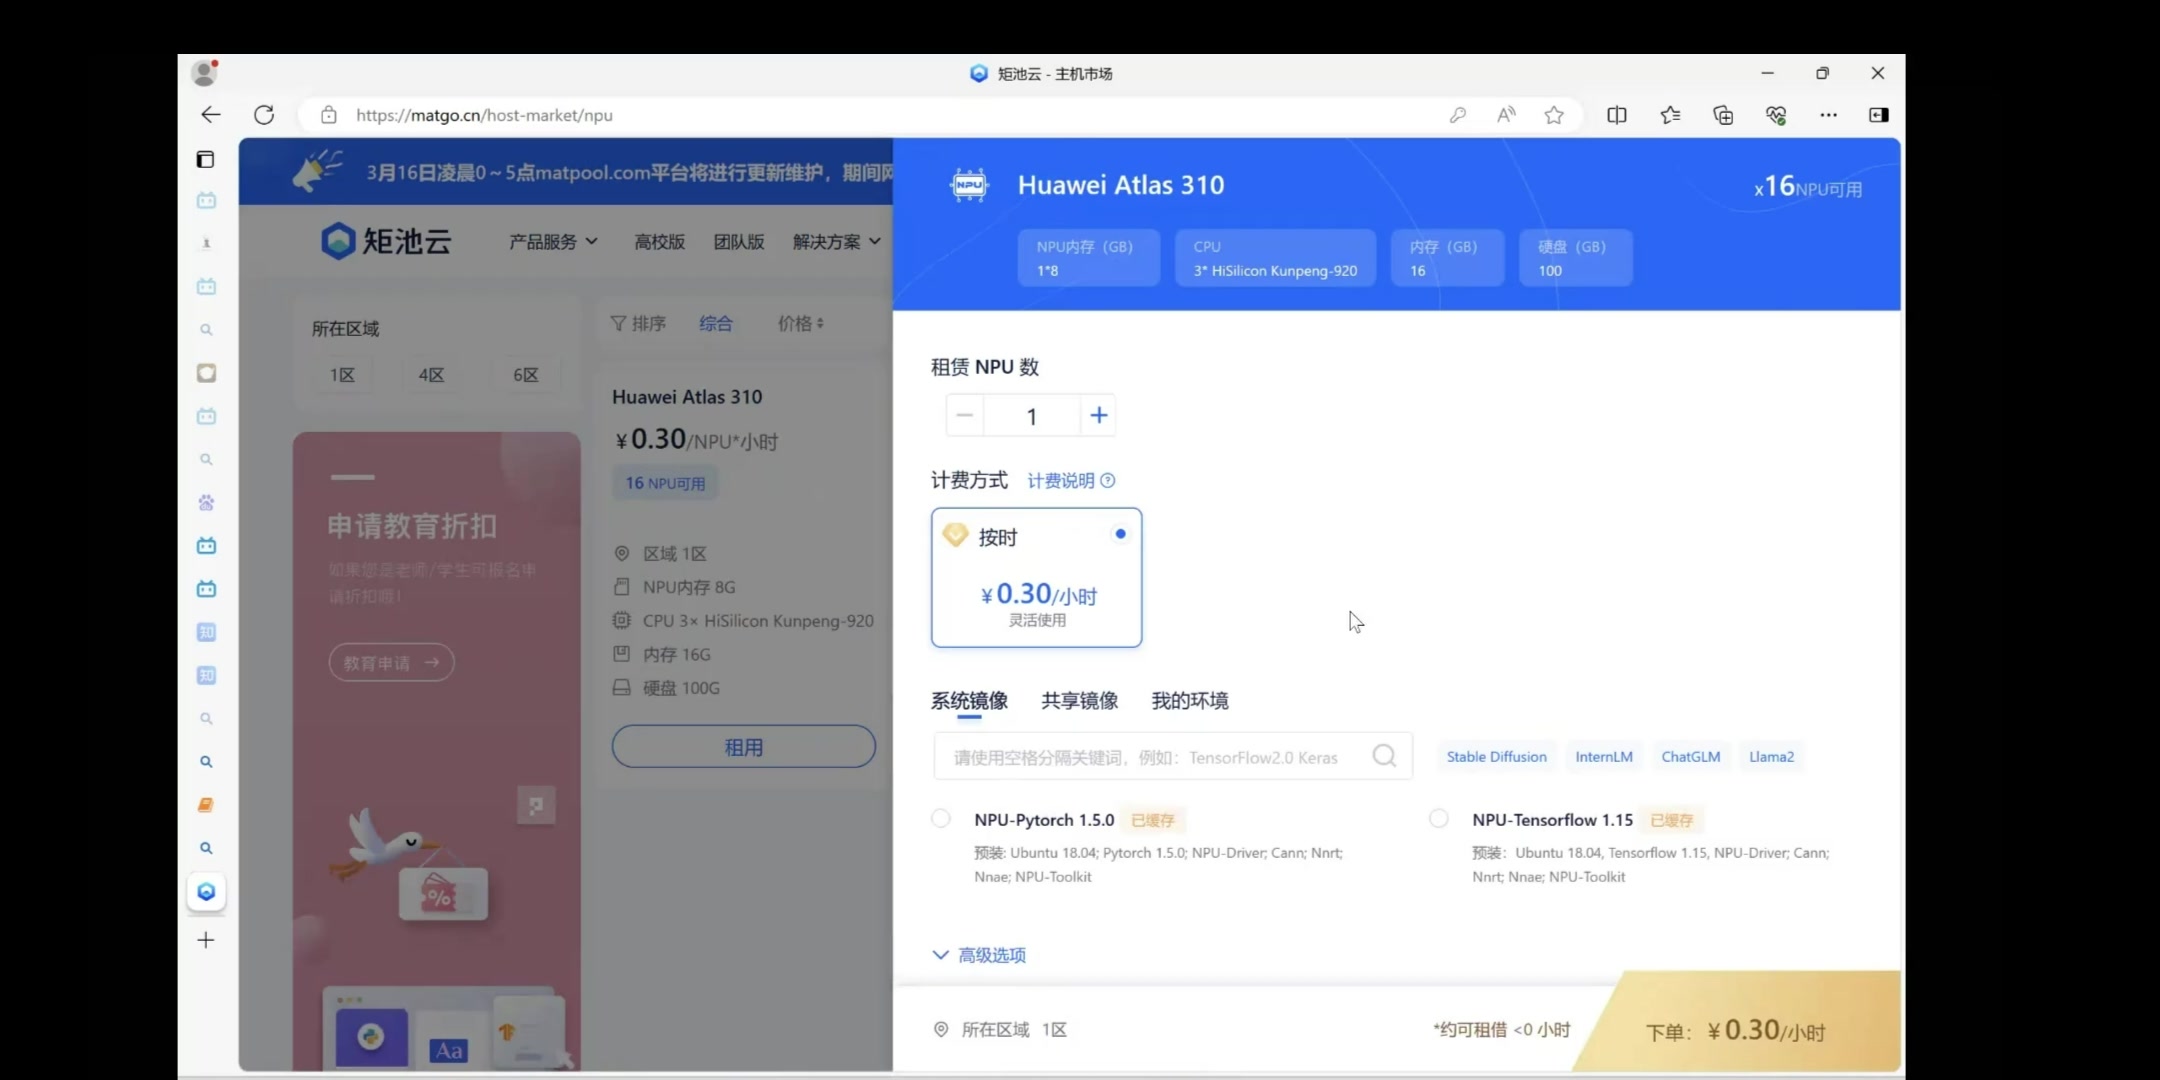Click the Llama2 tag
Screen dimensions: 2160x1080
tap(1771, 756)
